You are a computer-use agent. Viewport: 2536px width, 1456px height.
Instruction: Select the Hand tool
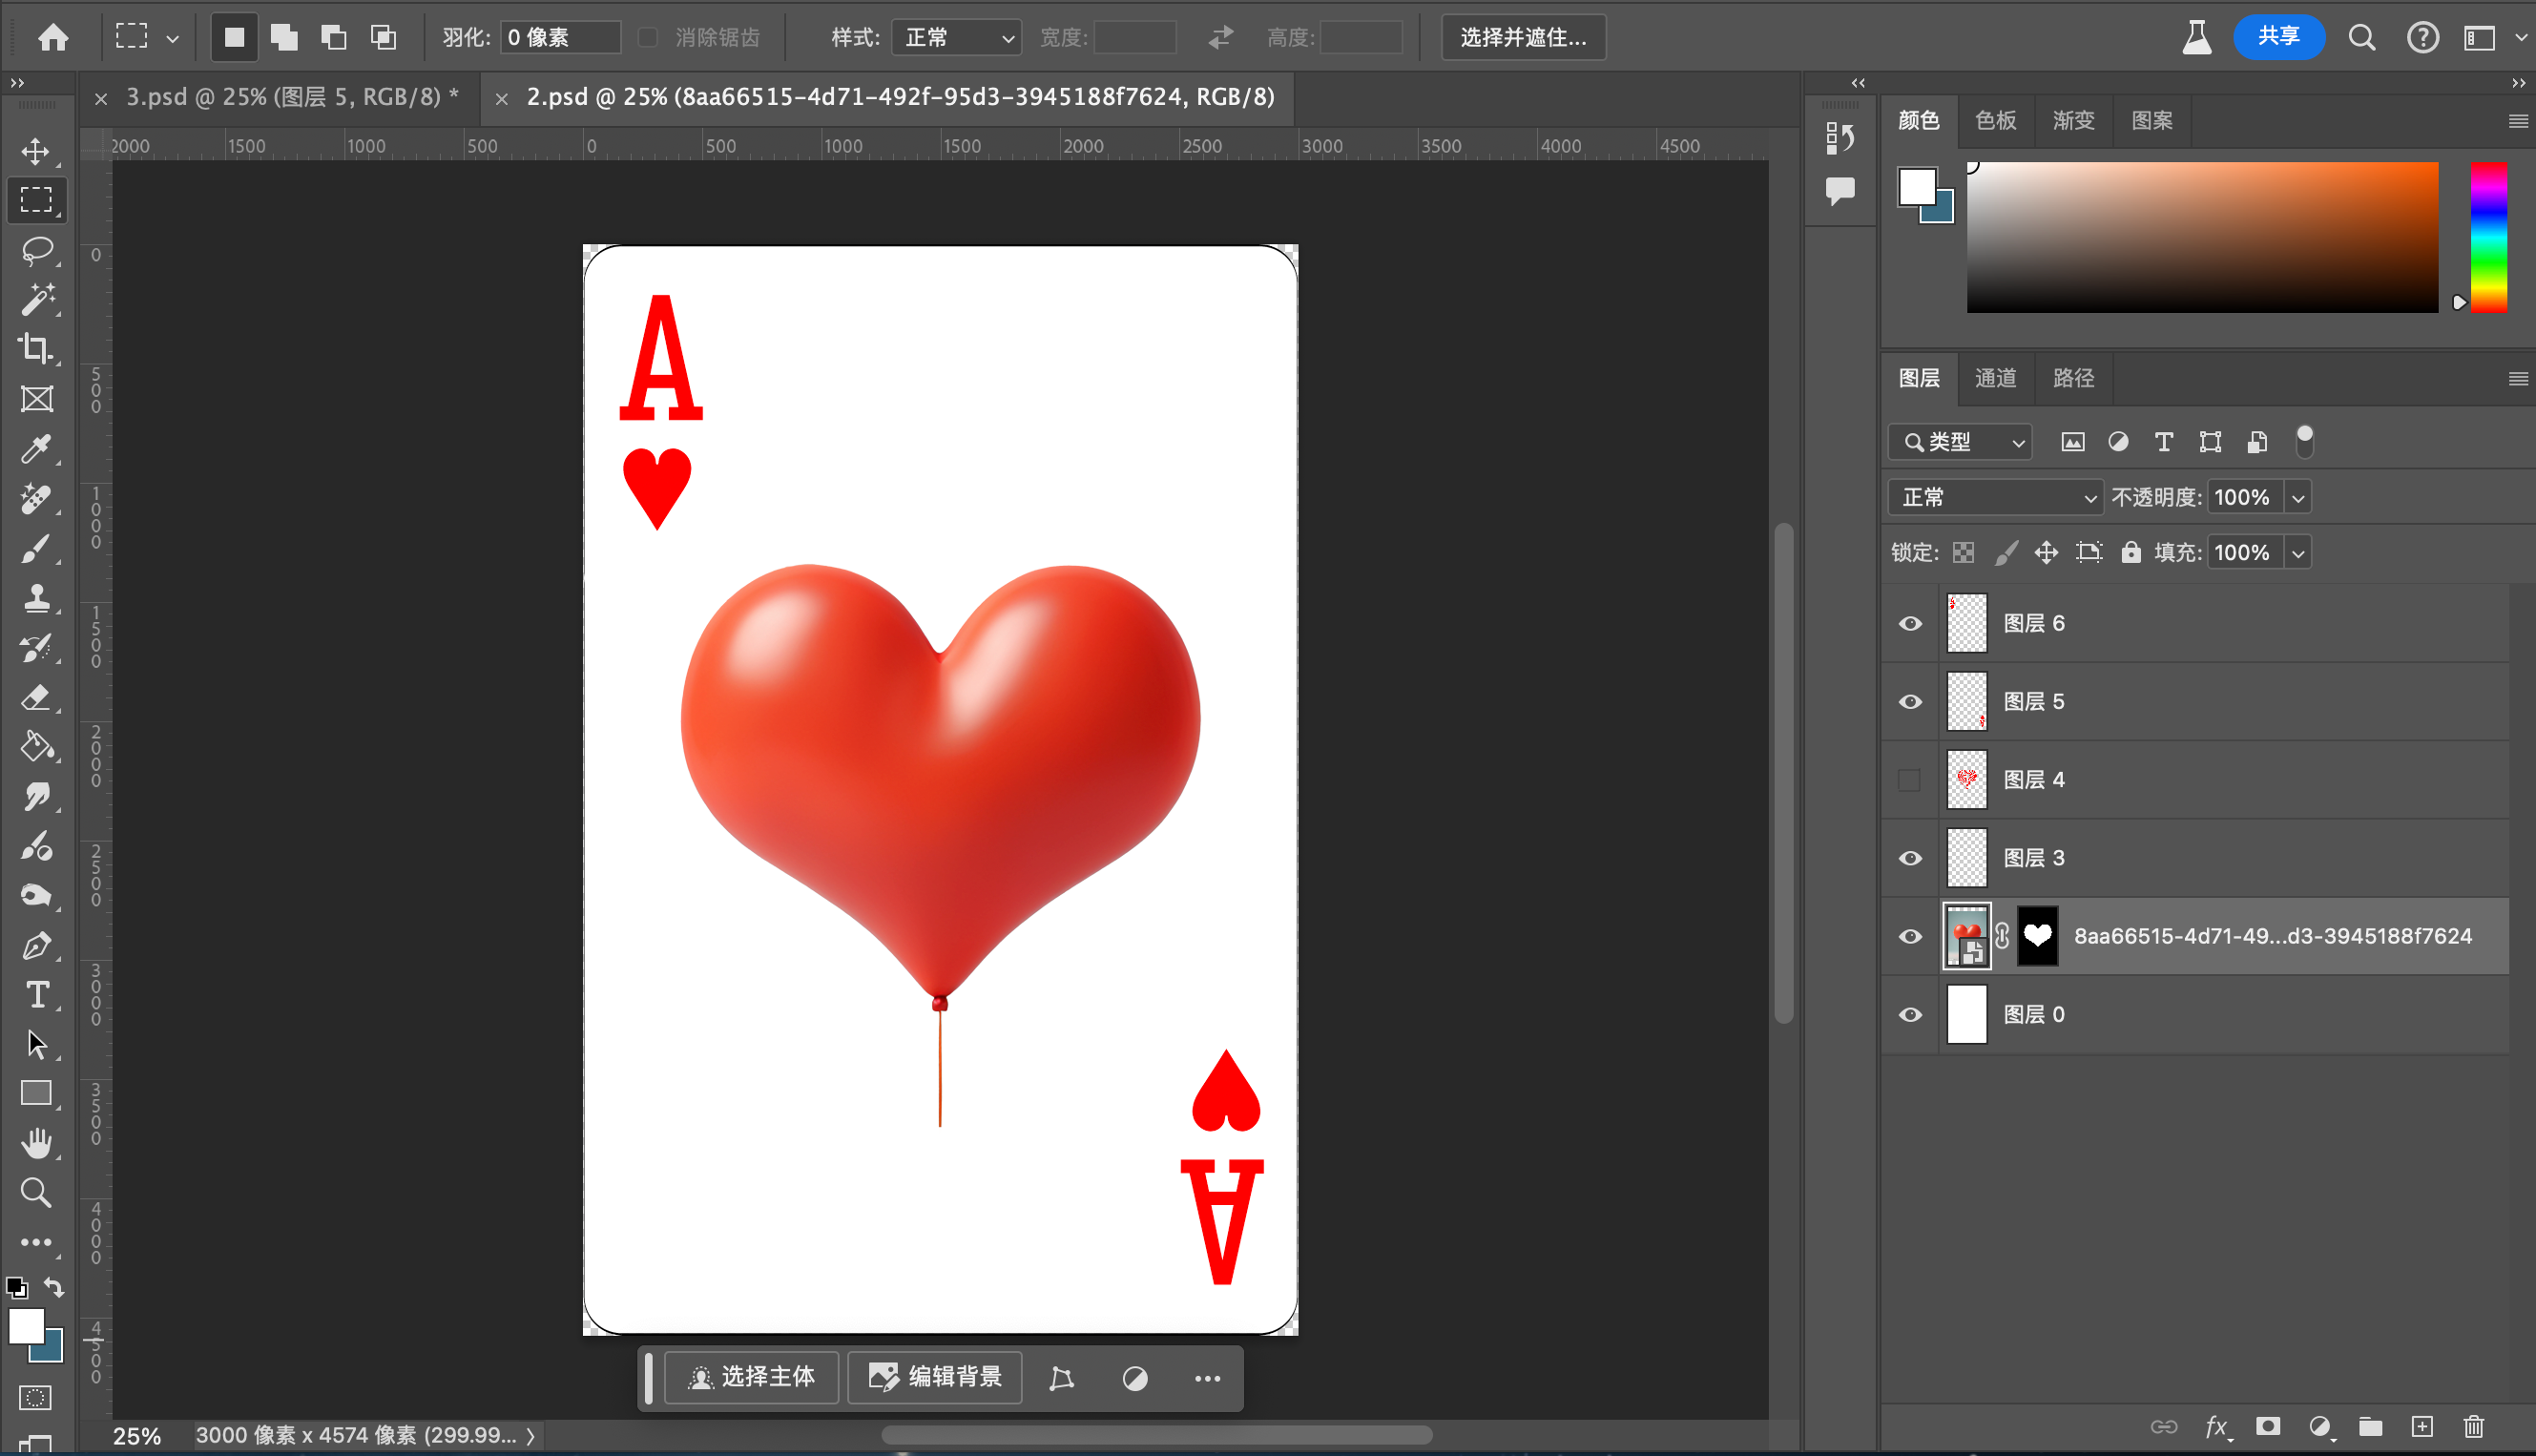click(x=36, y=1142)
